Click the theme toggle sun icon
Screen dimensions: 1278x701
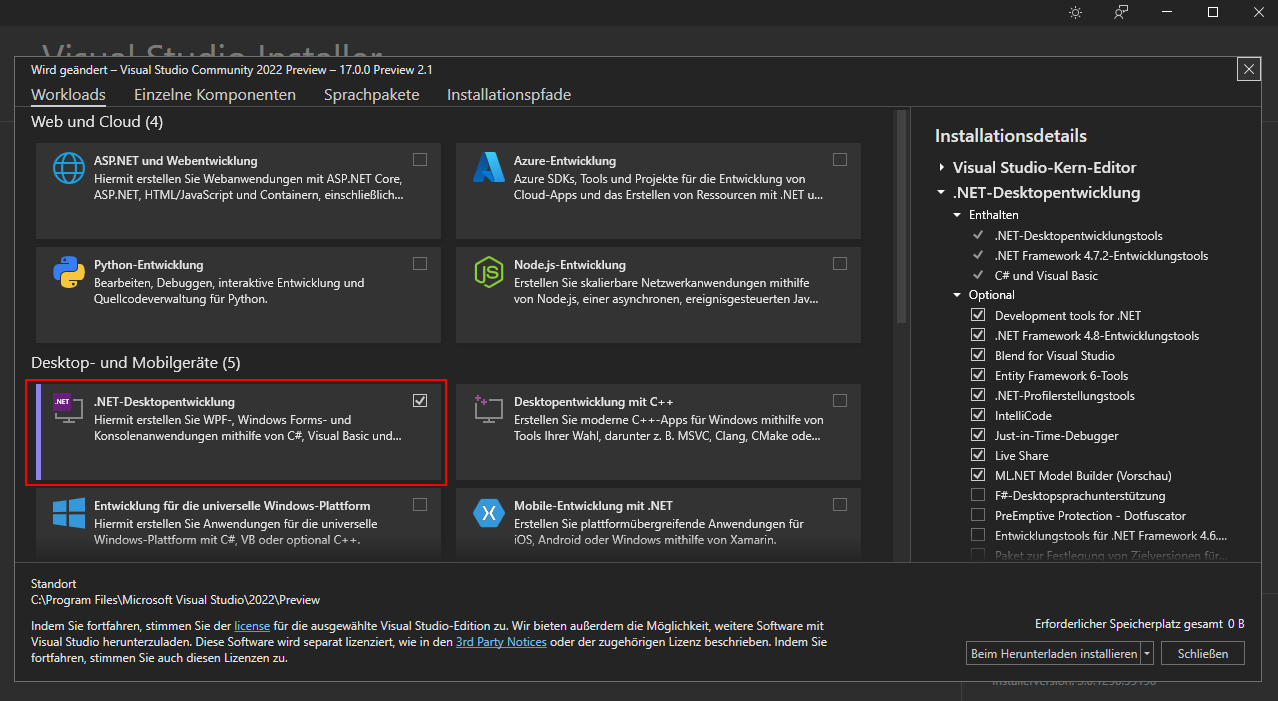(1075, 12)
